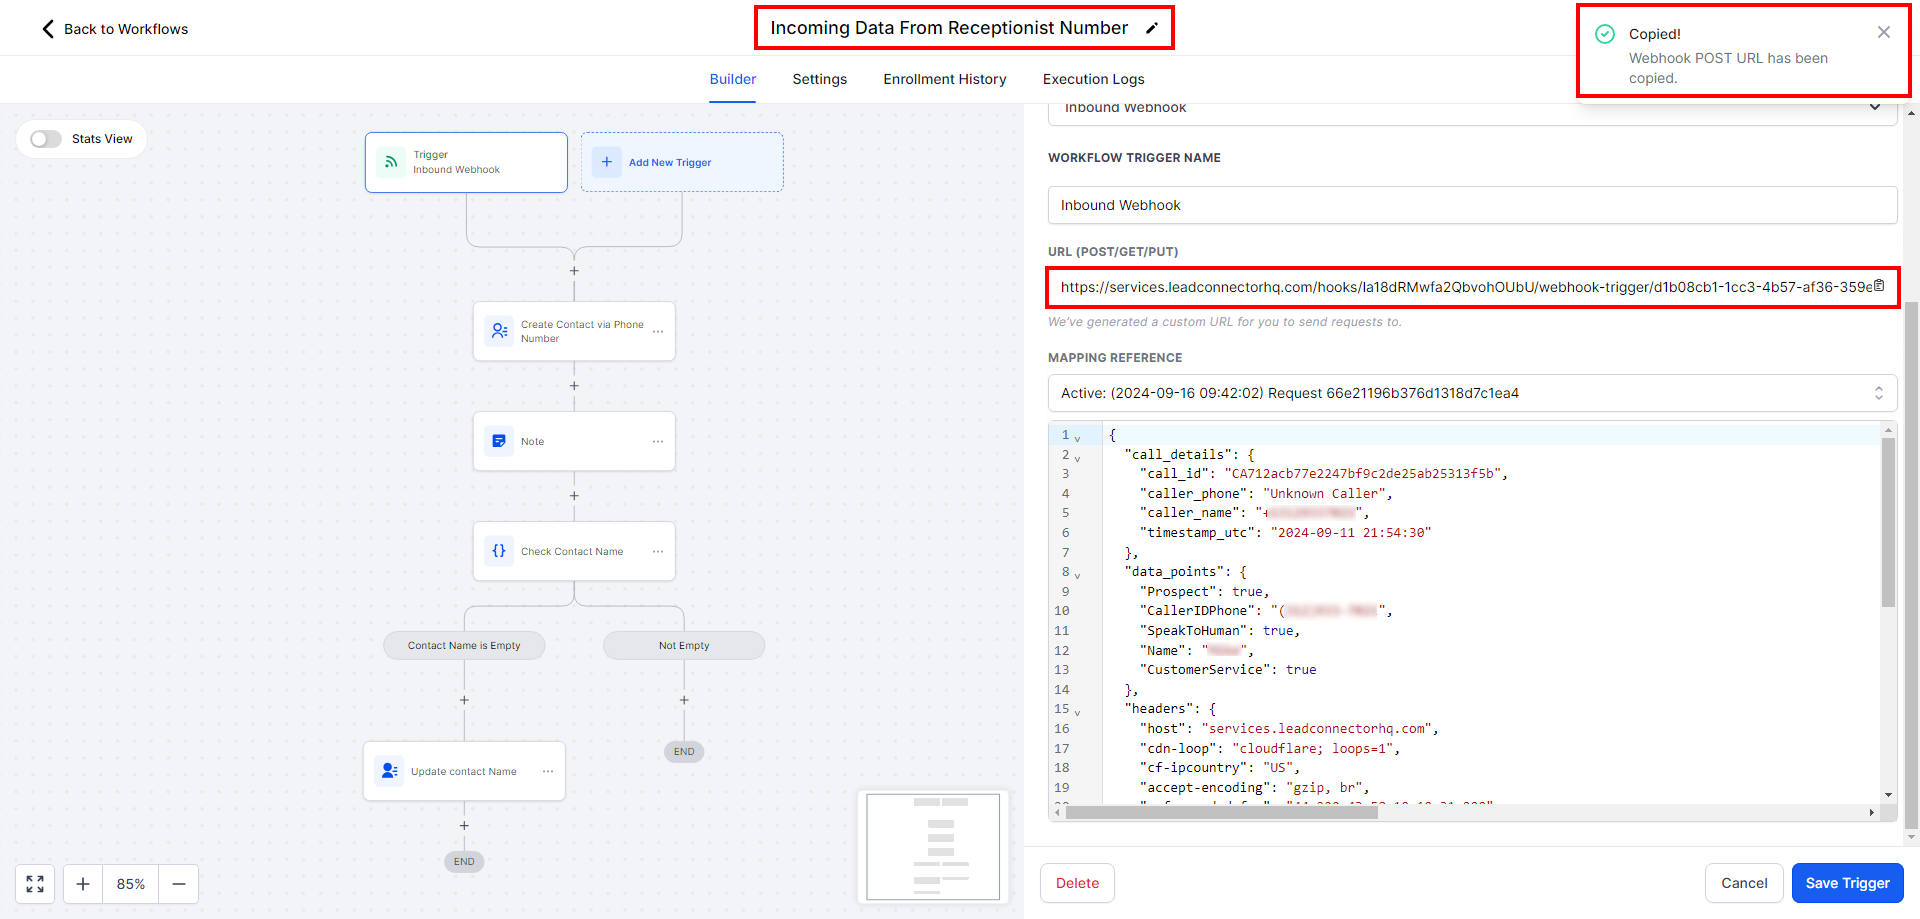Viewport: 1920px width, 919px height.
Task: Click the Save Trigger button
Action: point(1847,883)
